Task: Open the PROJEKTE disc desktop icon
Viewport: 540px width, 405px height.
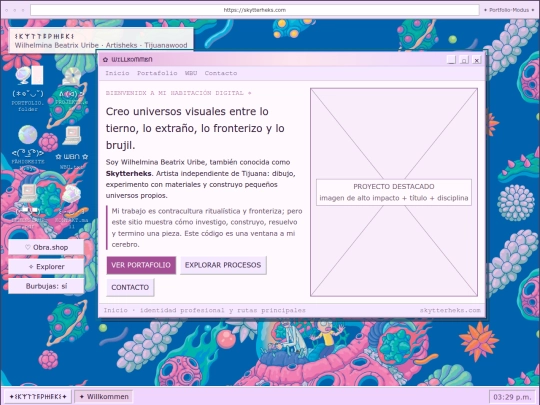Action: [71, 88]
